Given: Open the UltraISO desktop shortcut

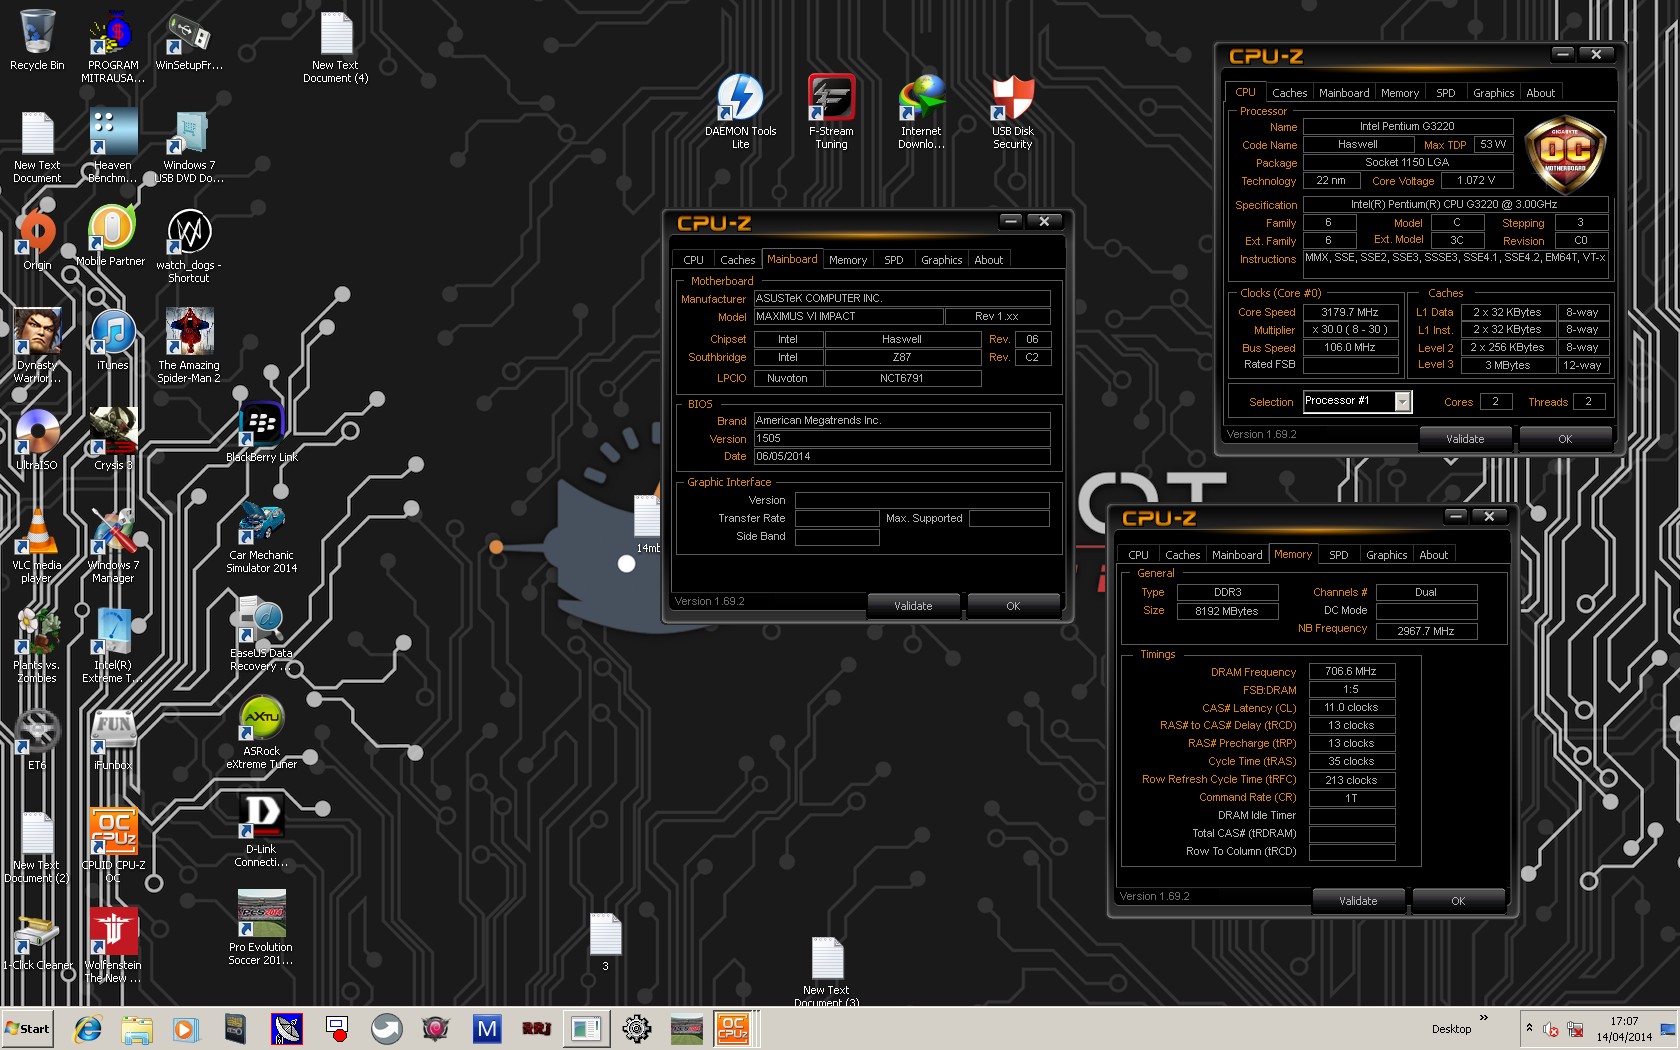Looking at the screenshot, I should (x=37, y=440).
